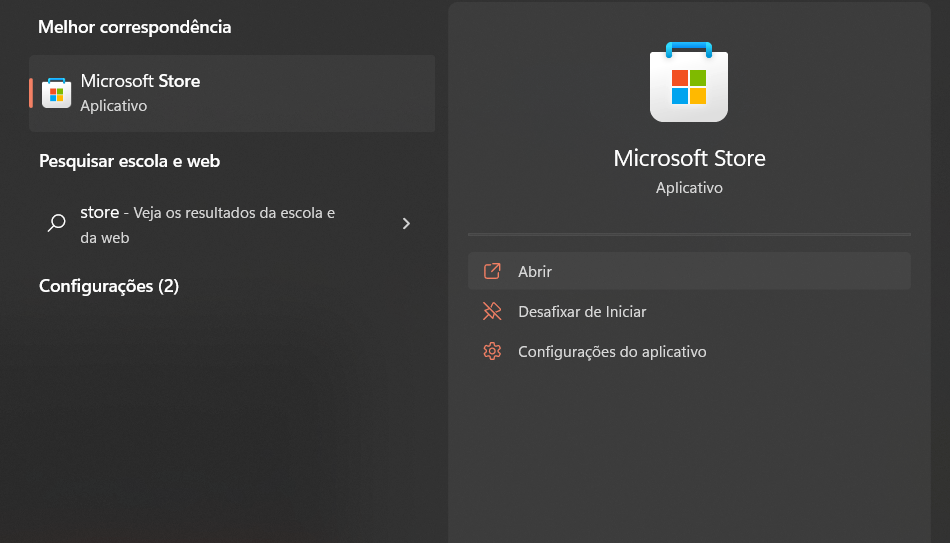Click Abrir to open Microsoft Store

(689, 271)
